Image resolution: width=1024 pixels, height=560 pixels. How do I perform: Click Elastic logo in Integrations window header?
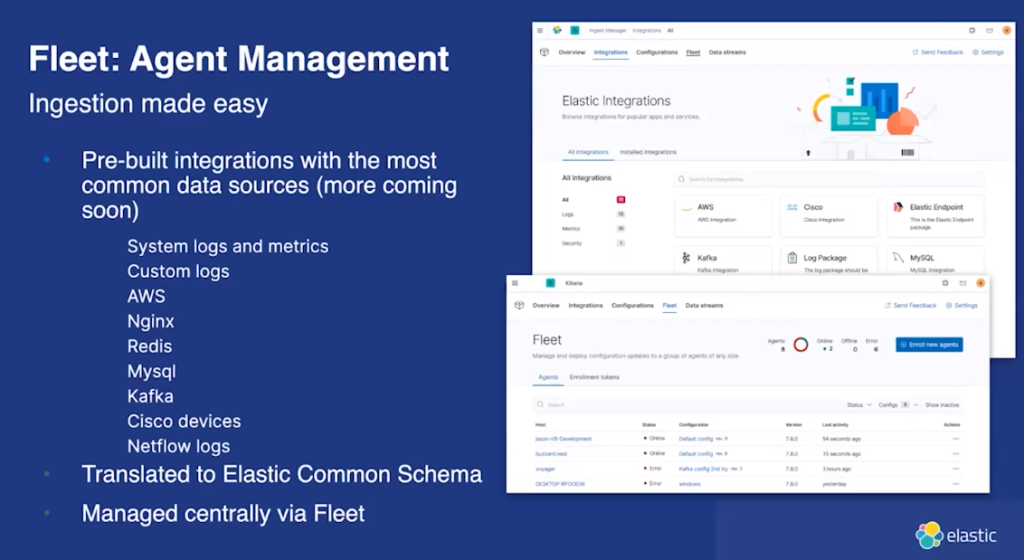pos(557,30)
